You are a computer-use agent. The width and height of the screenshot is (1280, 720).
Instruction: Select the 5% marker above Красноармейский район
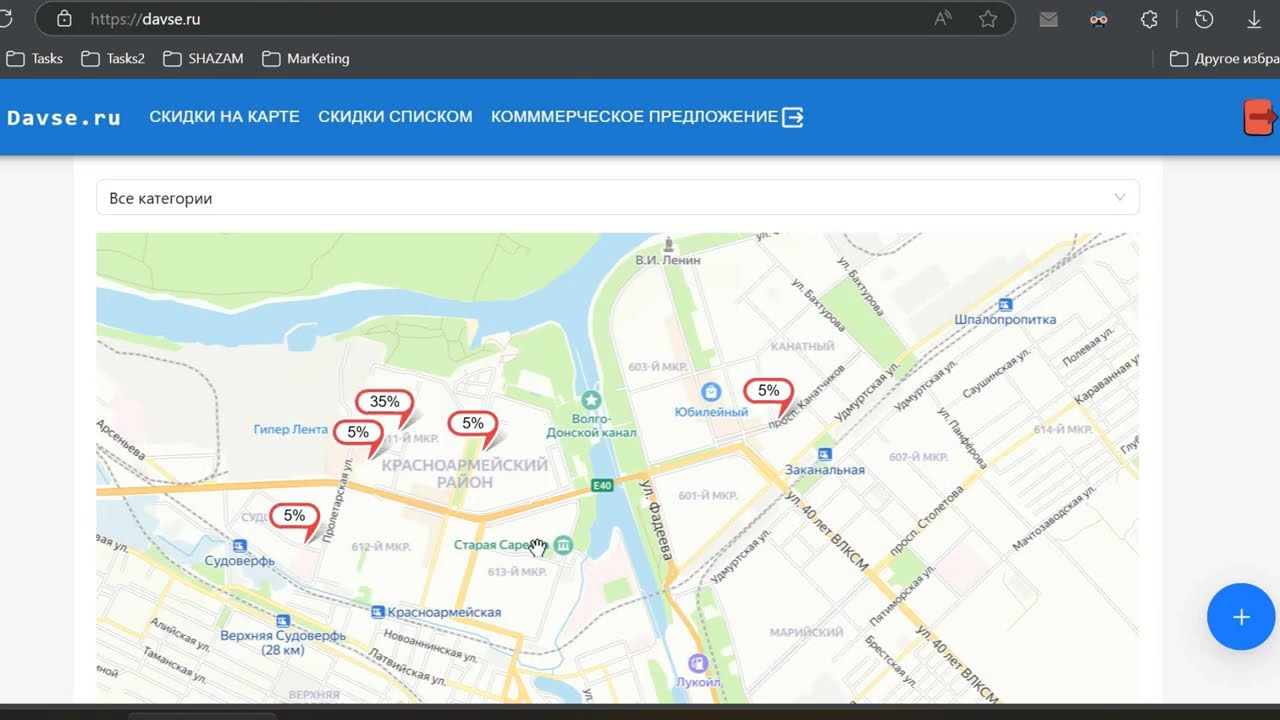pos(473,424)
